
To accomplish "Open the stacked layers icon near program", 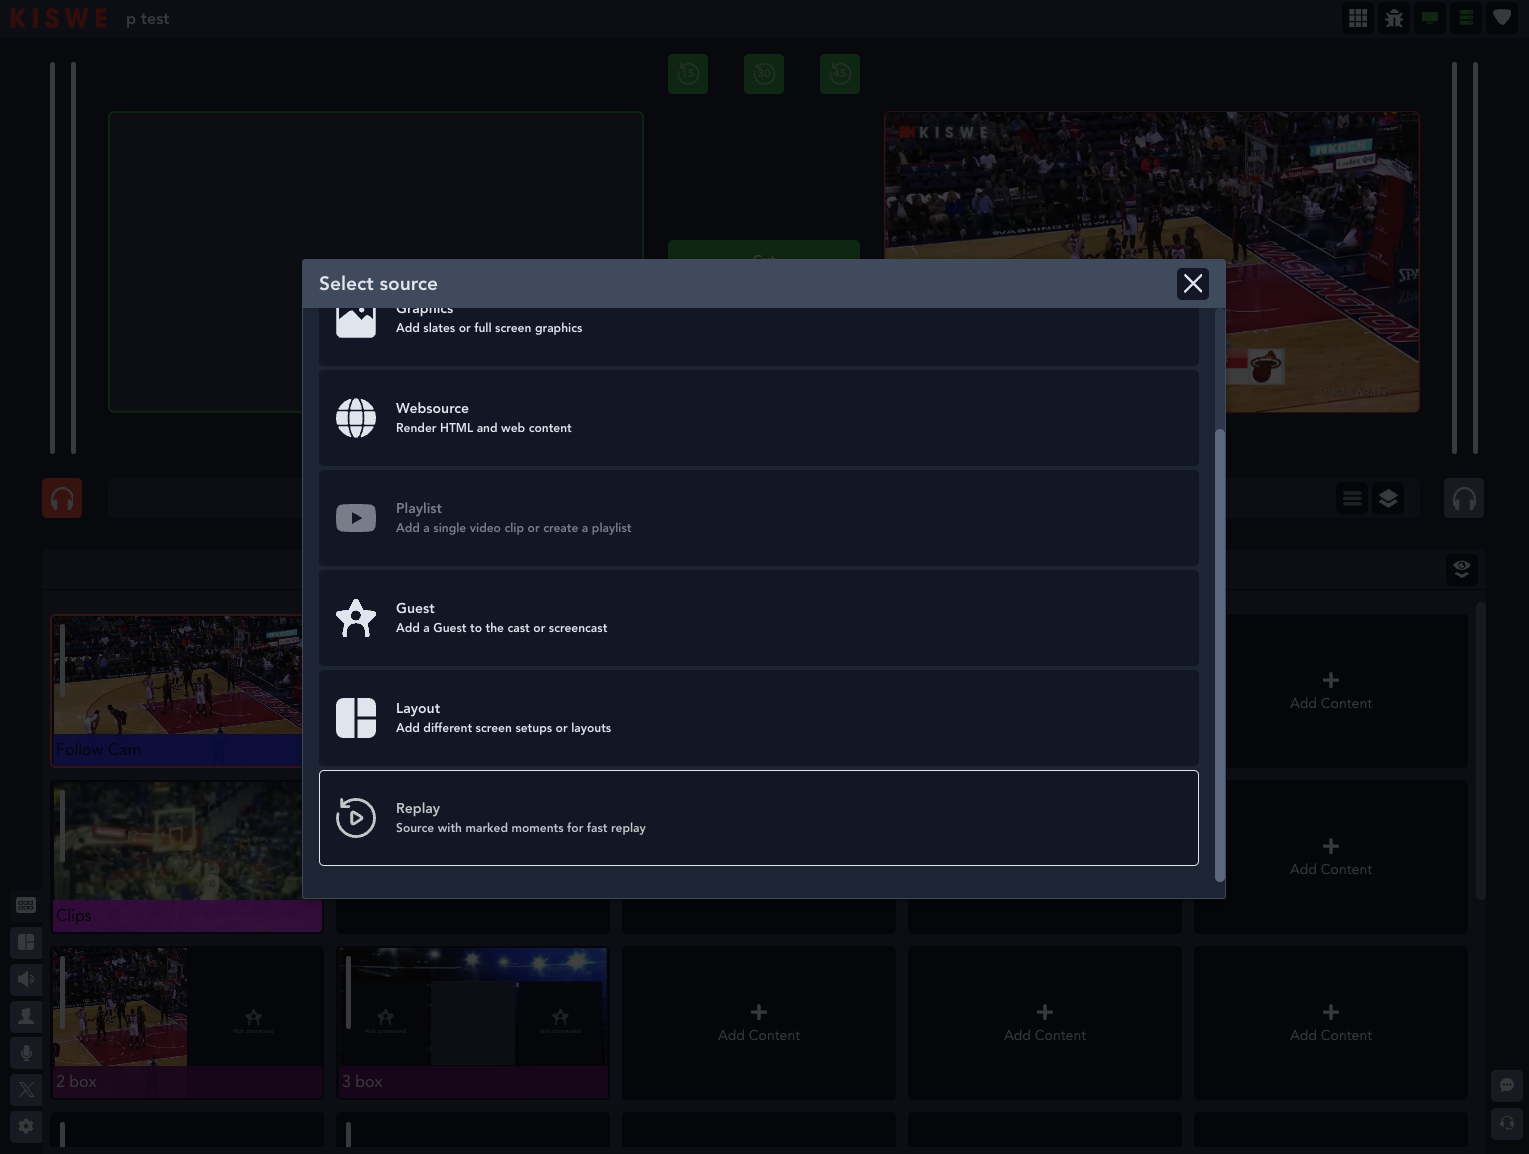I will 1388,498.
